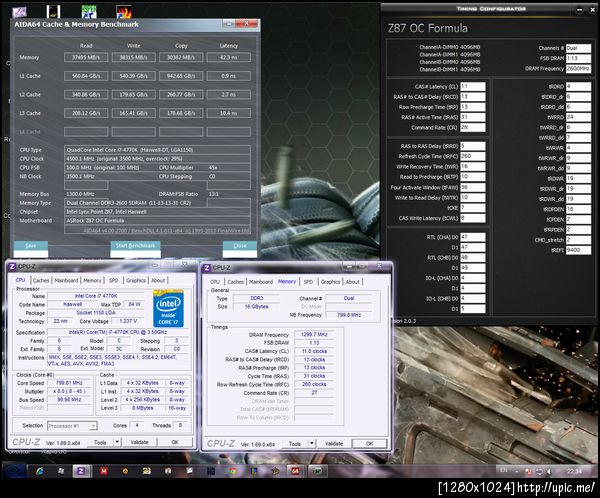Switch to Caches tab in left CPU-Z

click(x=40, y=280)
